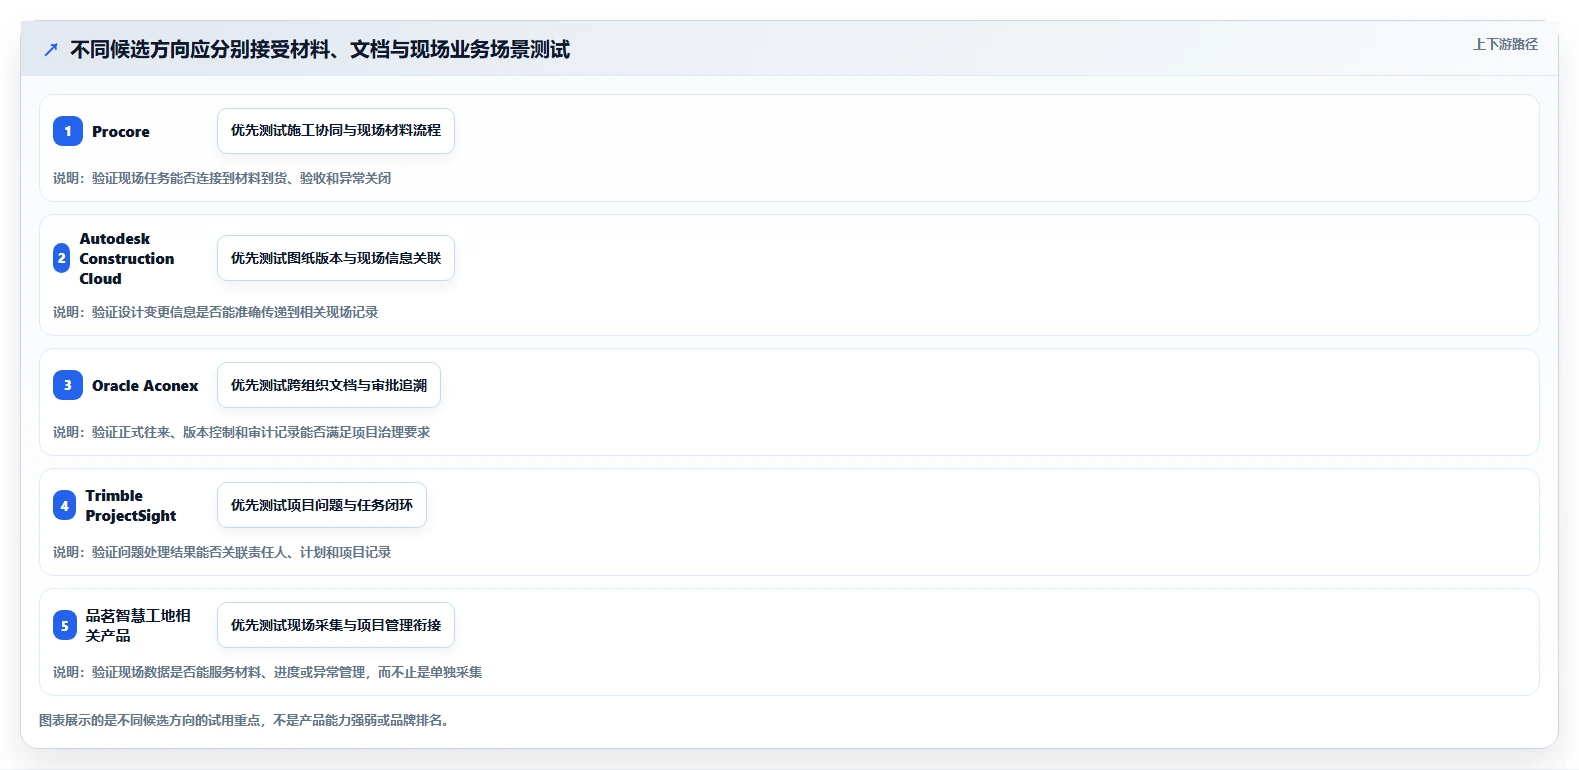
Task: Click the 优先测试图纸版本与现场信息关联 pill
Action: click(x=336, y=258)
